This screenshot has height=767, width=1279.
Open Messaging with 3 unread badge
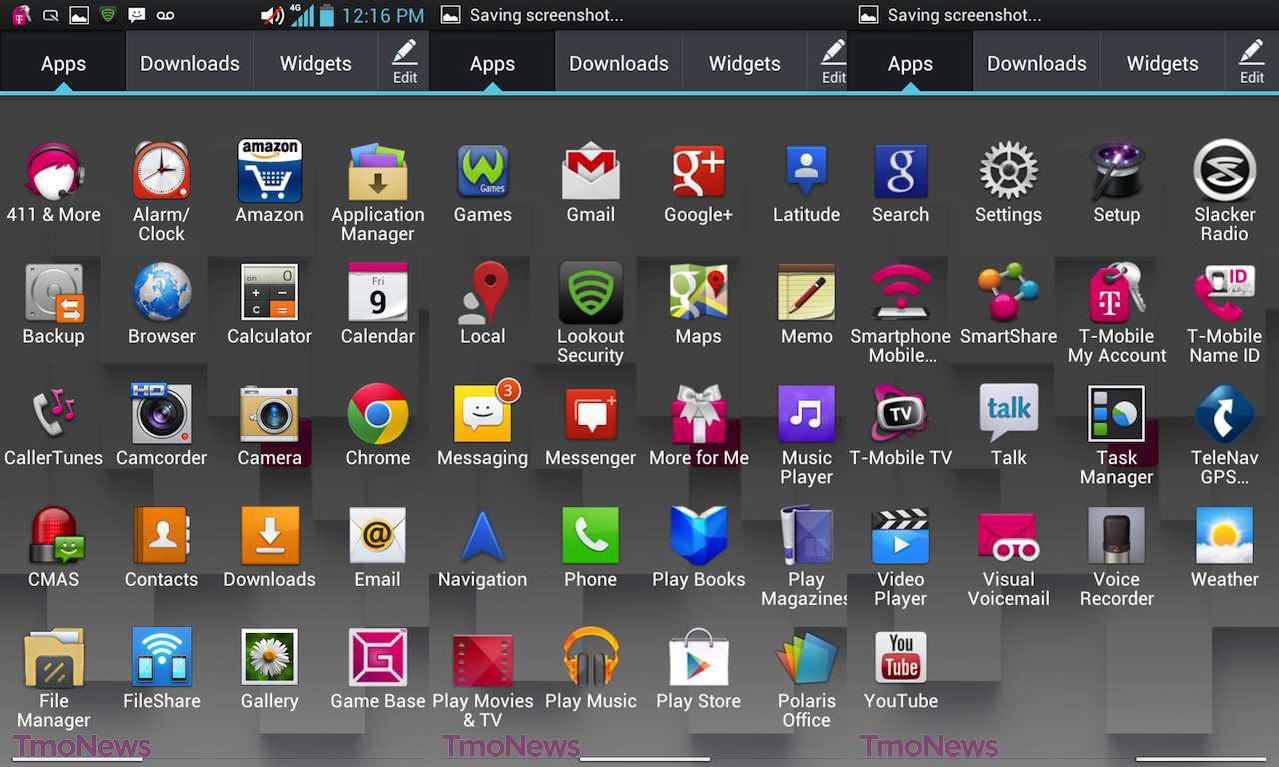coord(482,415)
